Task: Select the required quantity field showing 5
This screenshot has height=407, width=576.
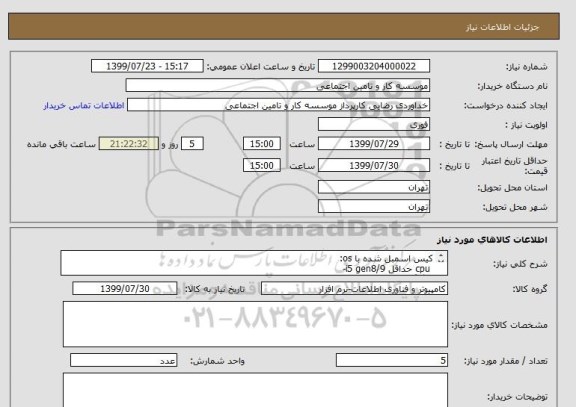Action: point(392,360)
